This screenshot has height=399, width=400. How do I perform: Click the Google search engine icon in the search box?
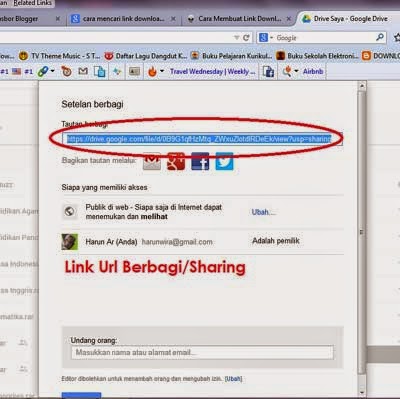[x=263, y=37]
